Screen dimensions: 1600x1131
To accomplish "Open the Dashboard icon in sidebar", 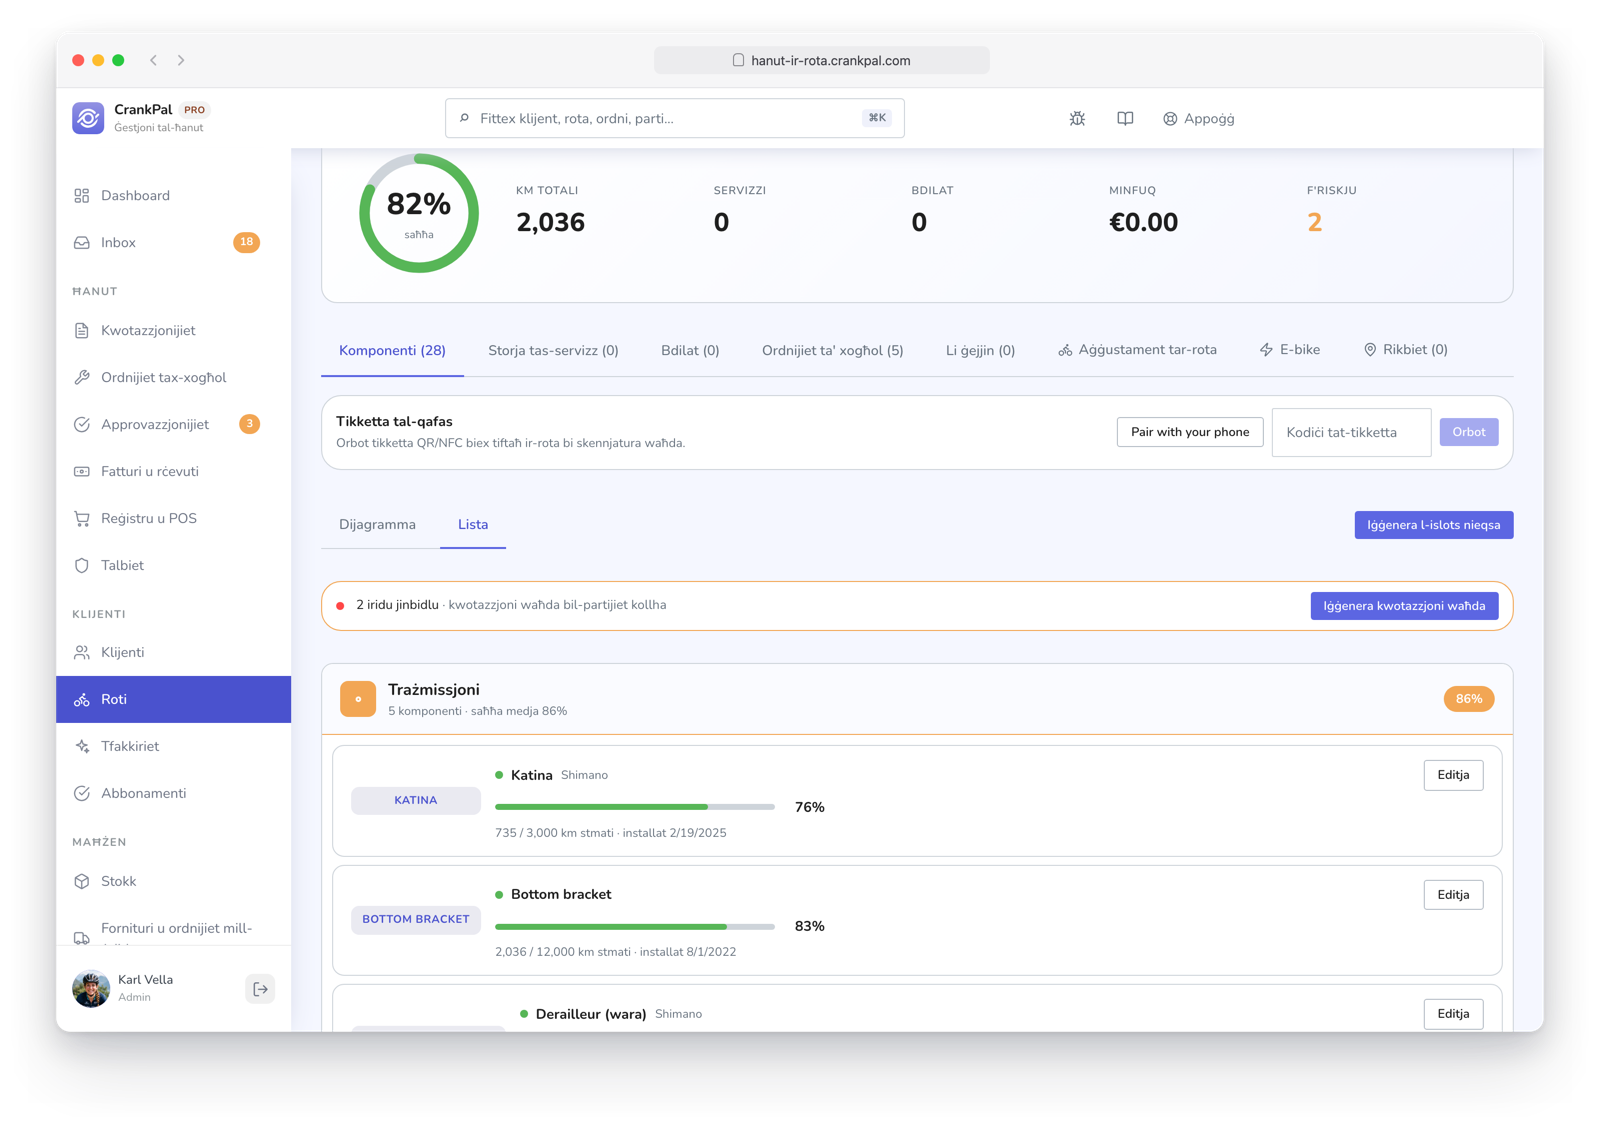I will tap(82, 196).
